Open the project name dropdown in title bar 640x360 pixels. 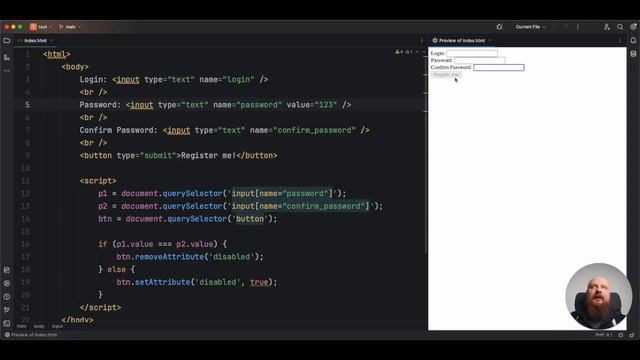click(41, 27)
